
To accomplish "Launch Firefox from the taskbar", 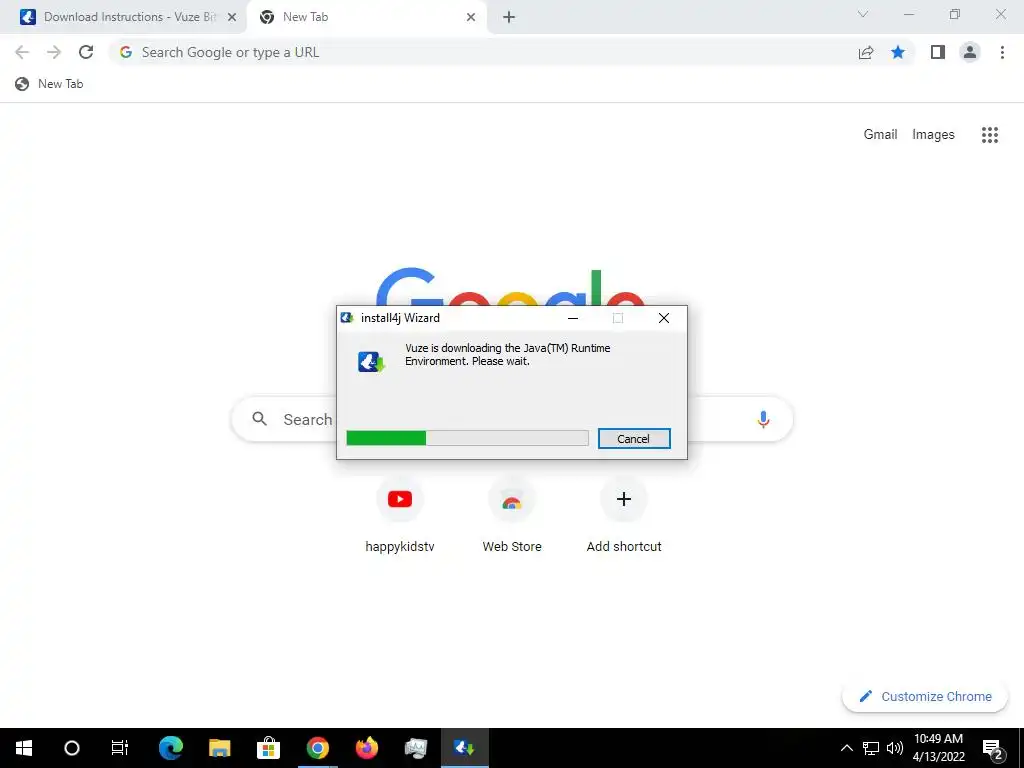I will (x=366, y=748).
